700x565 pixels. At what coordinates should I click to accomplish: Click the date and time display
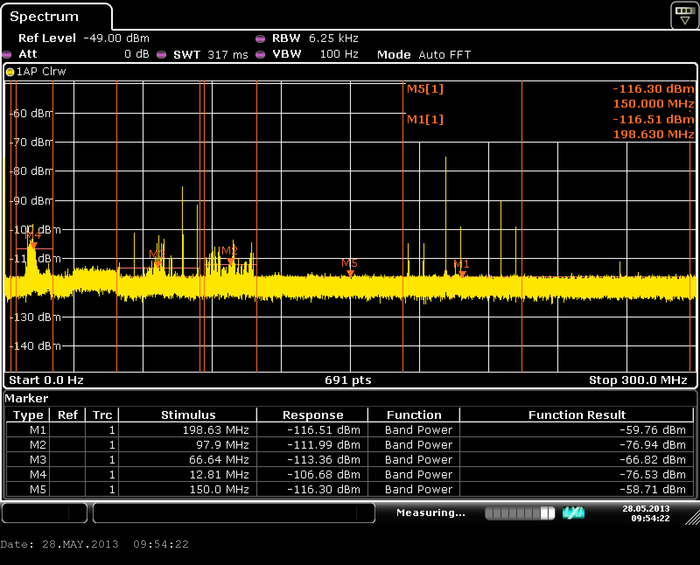pyautogui.click(x=644, y=513)
